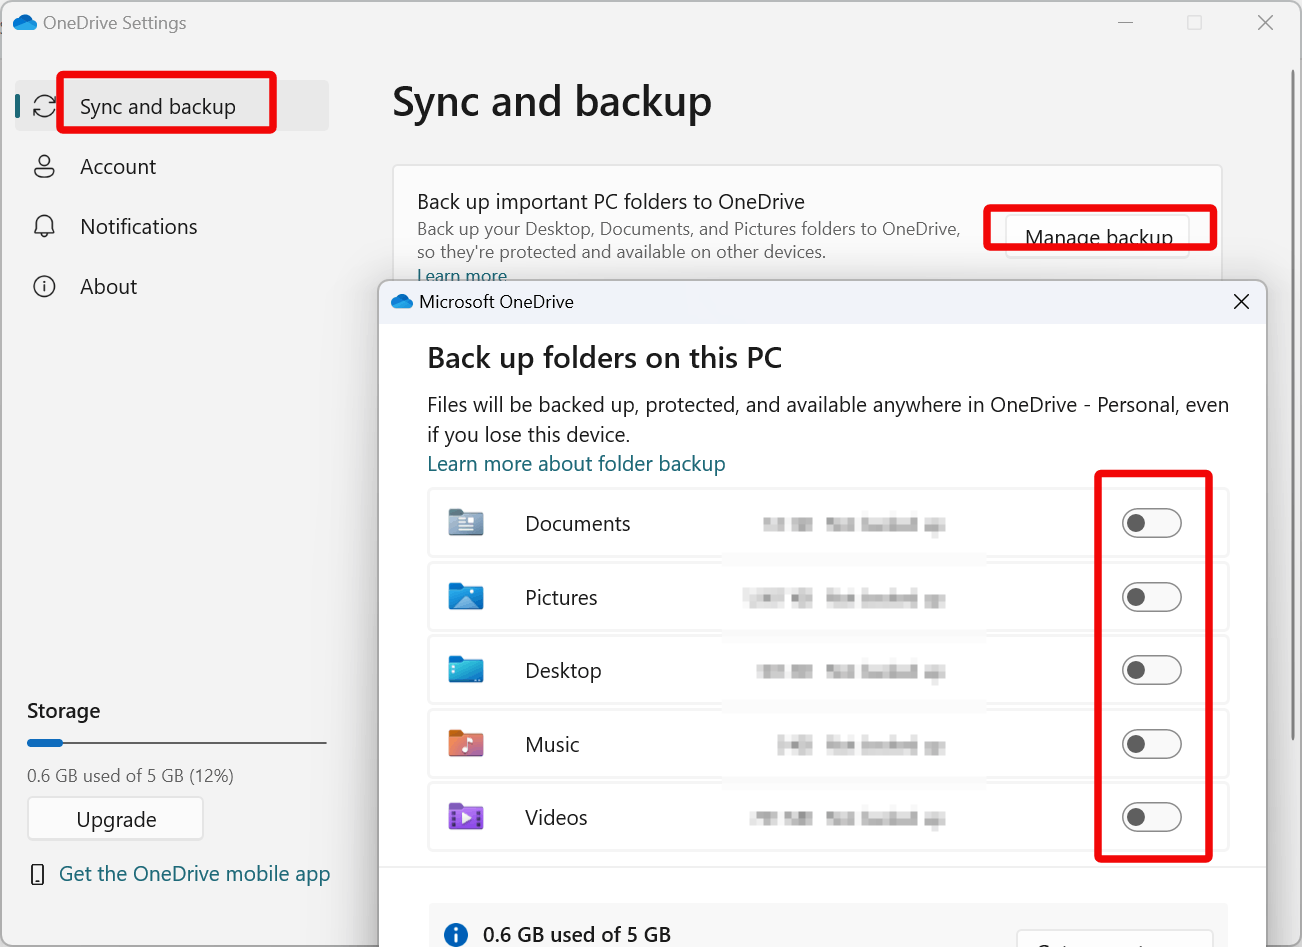1302x947 pixels.
Task: Select Notifications in the sidebar
Action: (x=139, y=227)
